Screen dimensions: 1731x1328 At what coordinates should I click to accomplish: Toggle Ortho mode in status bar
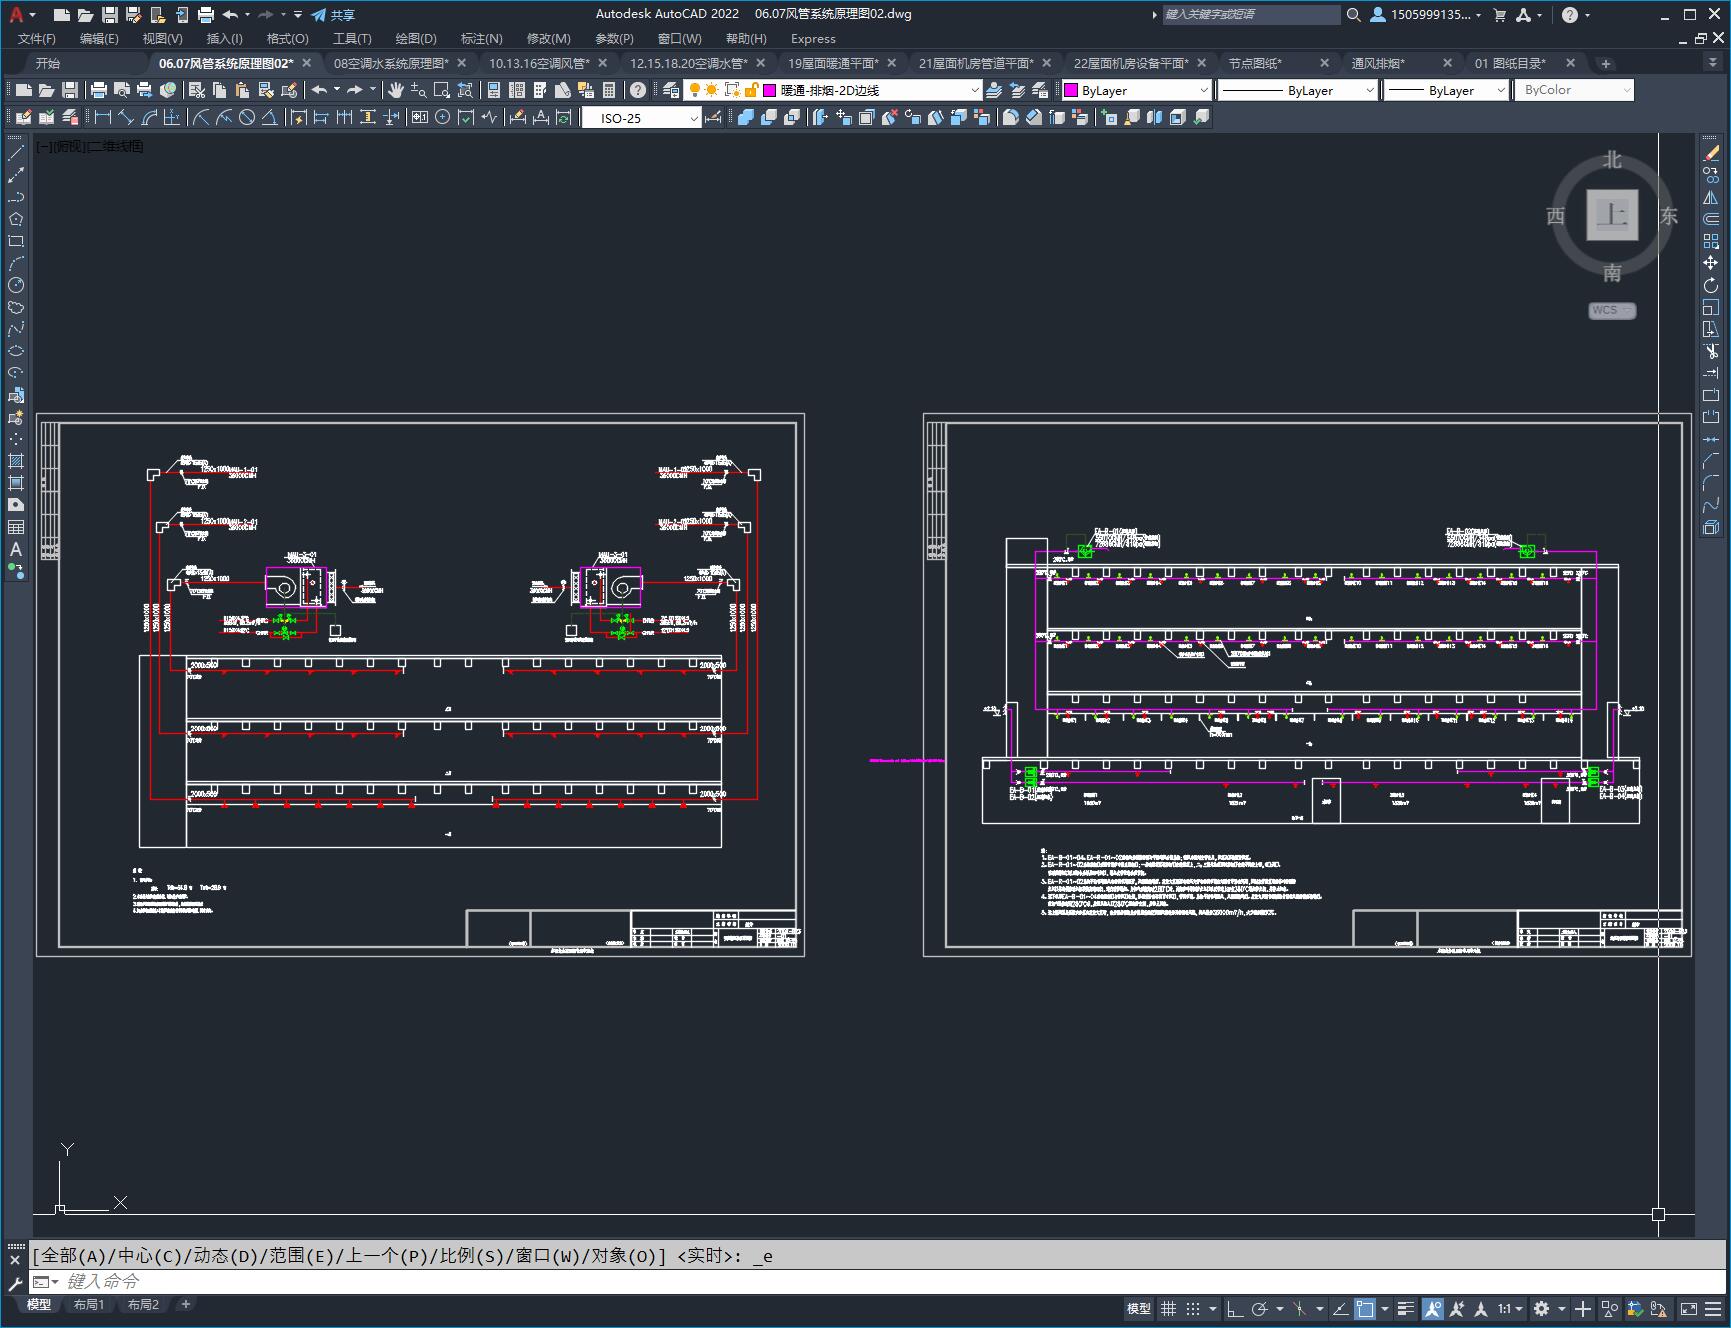pyautogui.click(x=1235, y=1308)
